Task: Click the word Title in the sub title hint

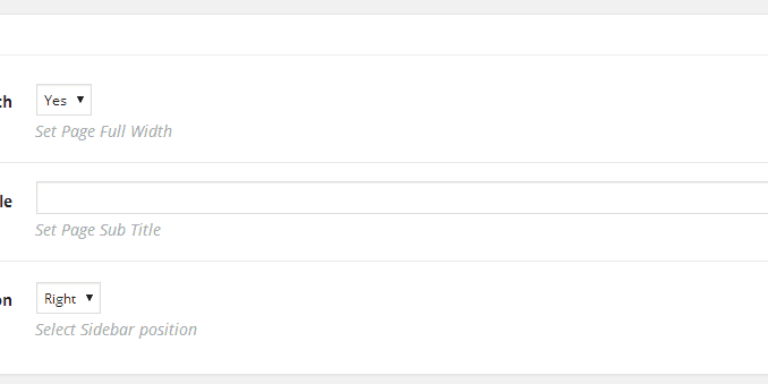Action: [145, 230]
